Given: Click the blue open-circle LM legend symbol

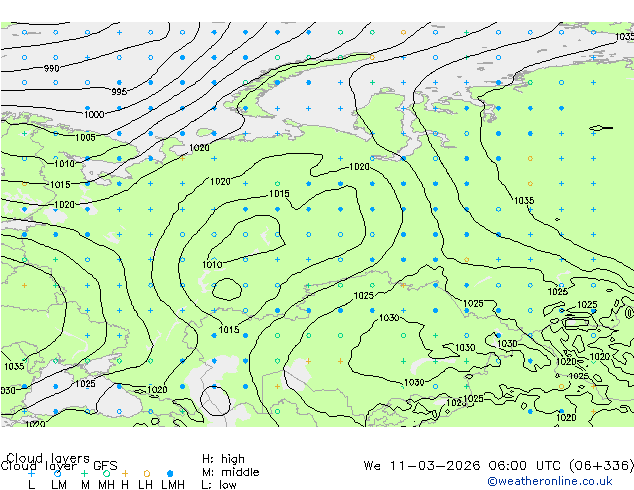Looking at the screenshot, I should (58, 473).
